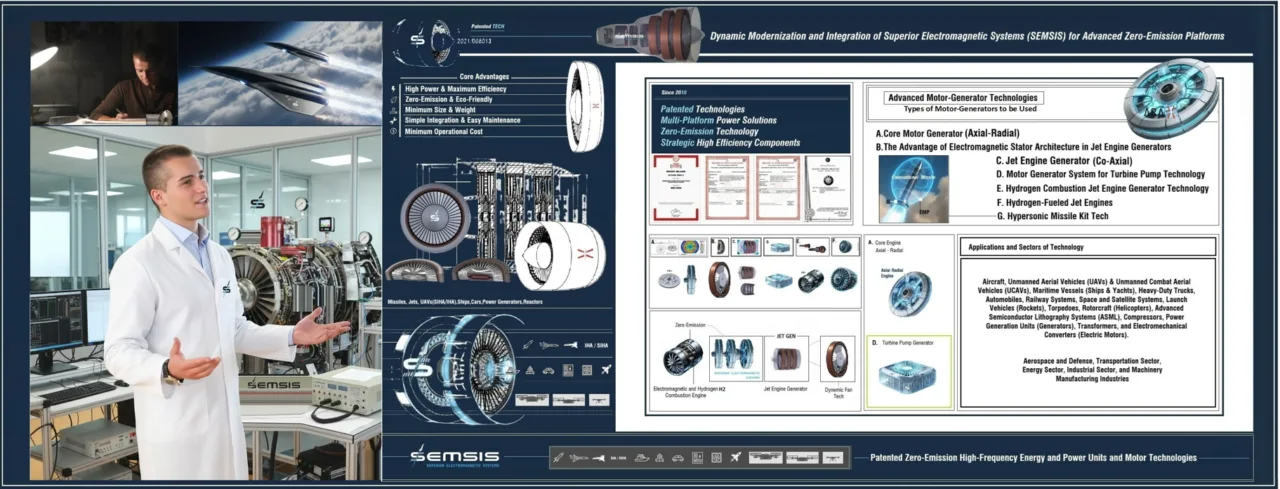Image resolution: width=1280 pixels, height=489 pixels.
Task: Click the weight icon beside Minimum Size & Weight
Action: pos(393,111)
